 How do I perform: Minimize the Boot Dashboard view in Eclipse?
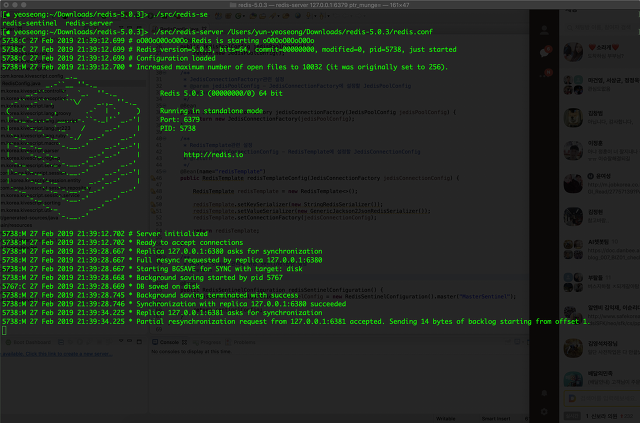pos(130,341)
